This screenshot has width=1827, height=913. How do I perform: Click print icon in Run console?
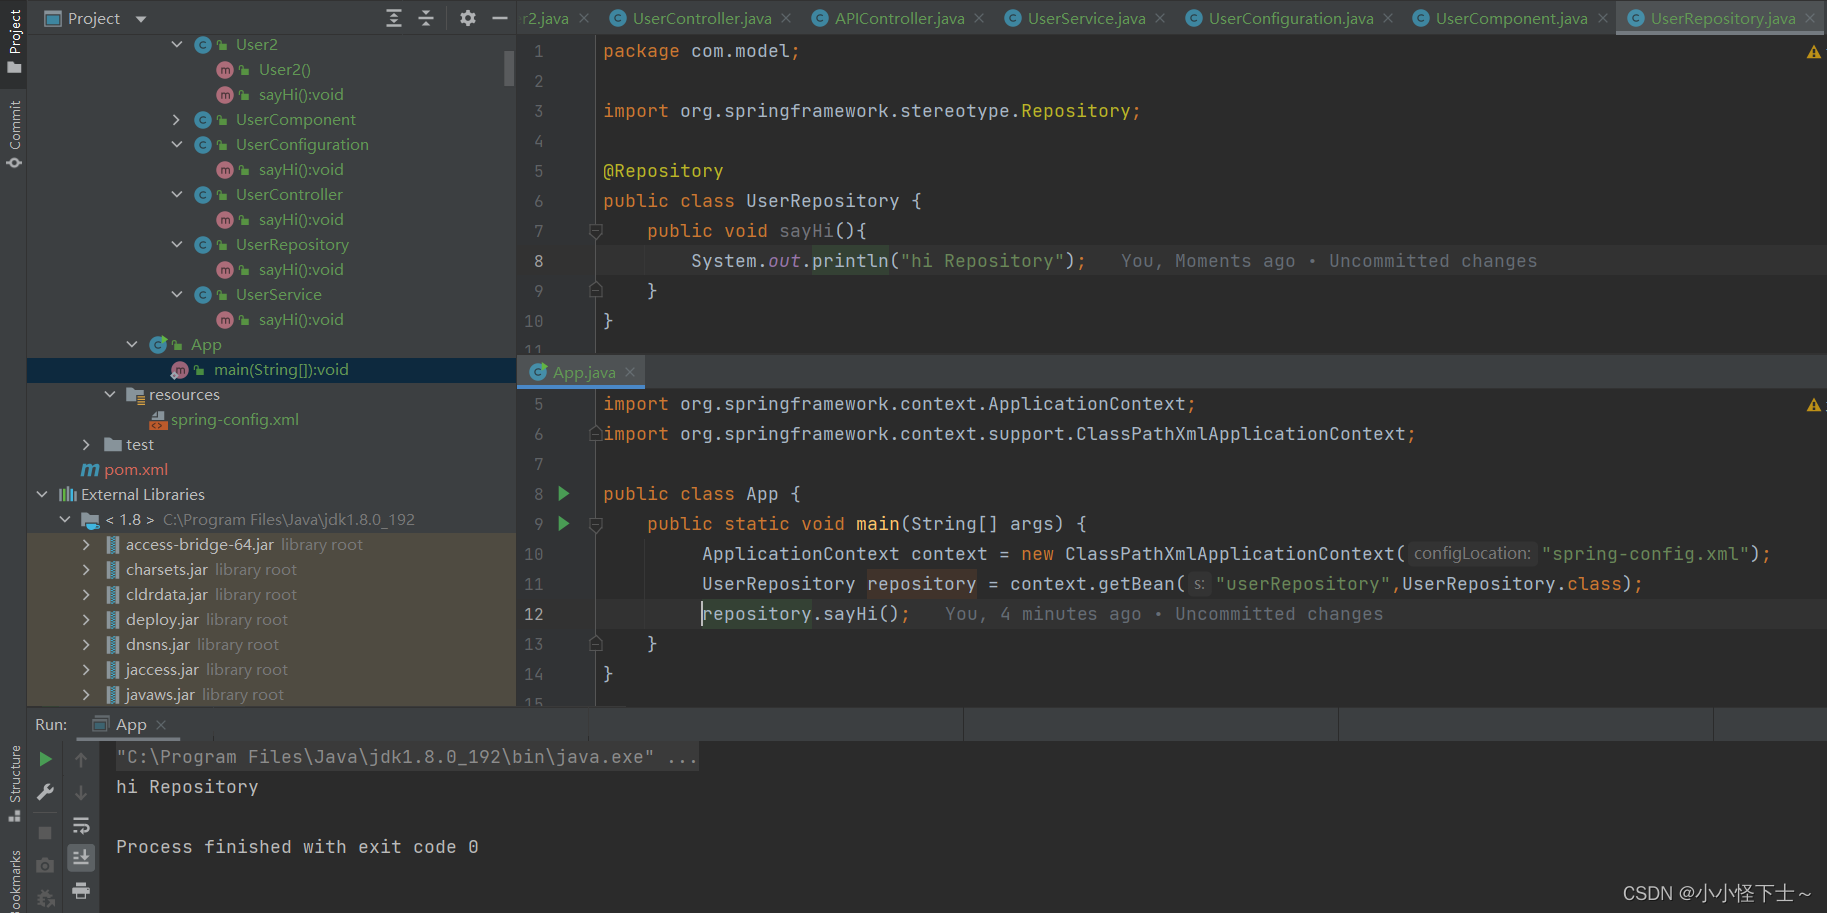[81, 890]
